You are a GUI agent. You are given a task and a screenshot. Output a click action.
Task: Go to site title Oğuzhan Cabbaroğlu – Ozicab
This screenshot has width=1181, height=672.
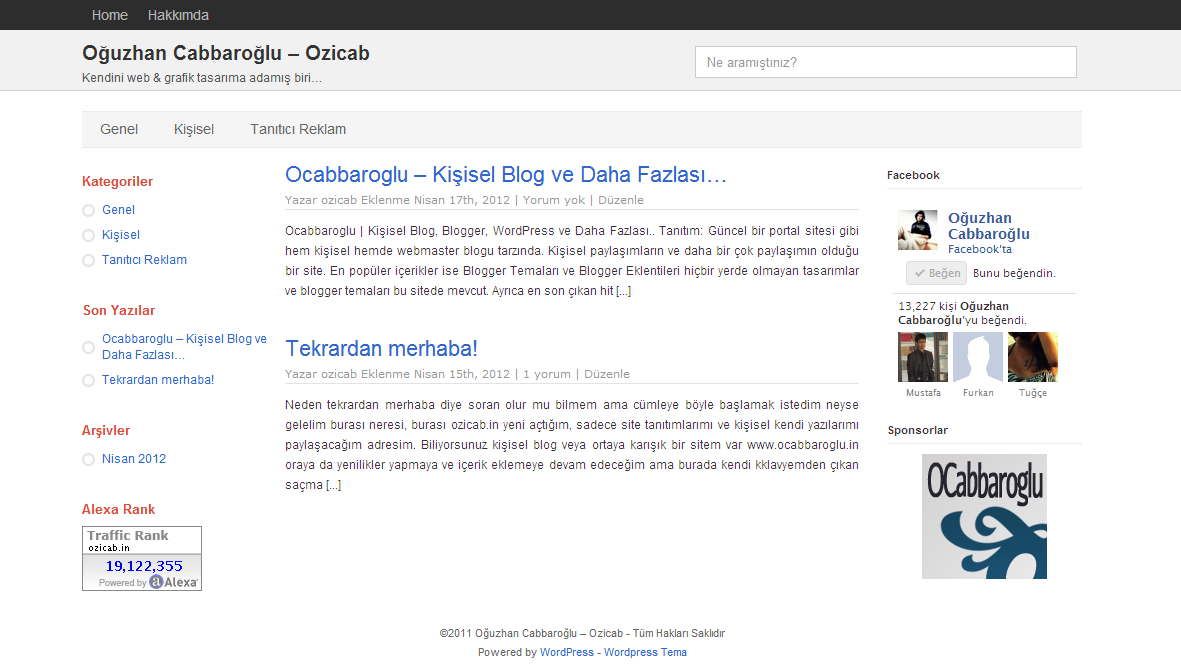click(226, 53)
